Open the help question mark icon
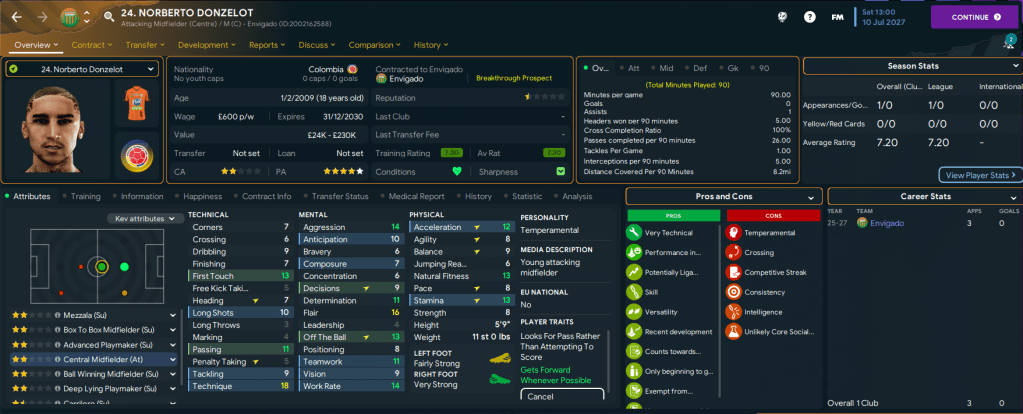 pos(809,17)
